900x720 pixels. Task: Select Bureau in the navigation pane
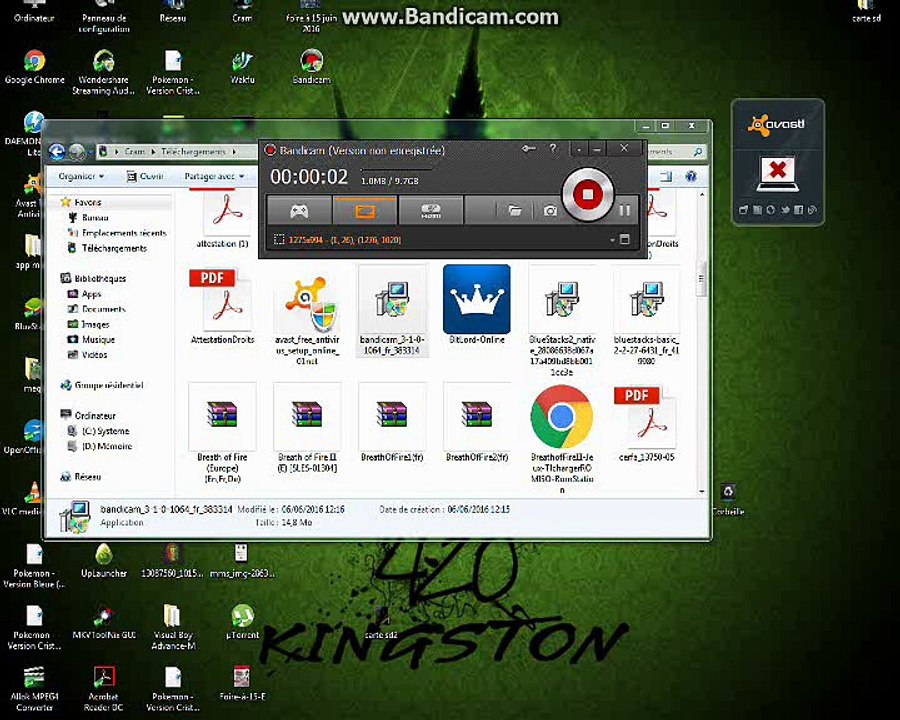coord(95,218)
